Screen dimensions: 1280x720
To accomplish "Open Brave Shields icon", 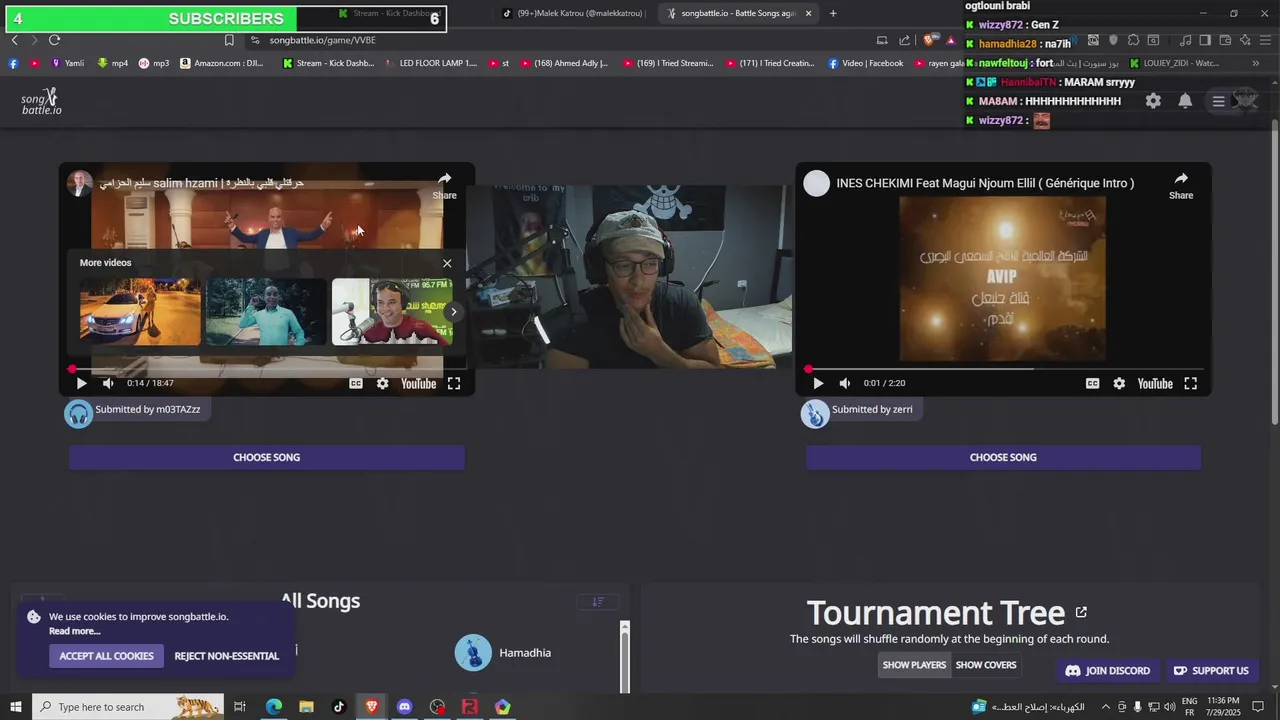I will [x=929, y=40].
